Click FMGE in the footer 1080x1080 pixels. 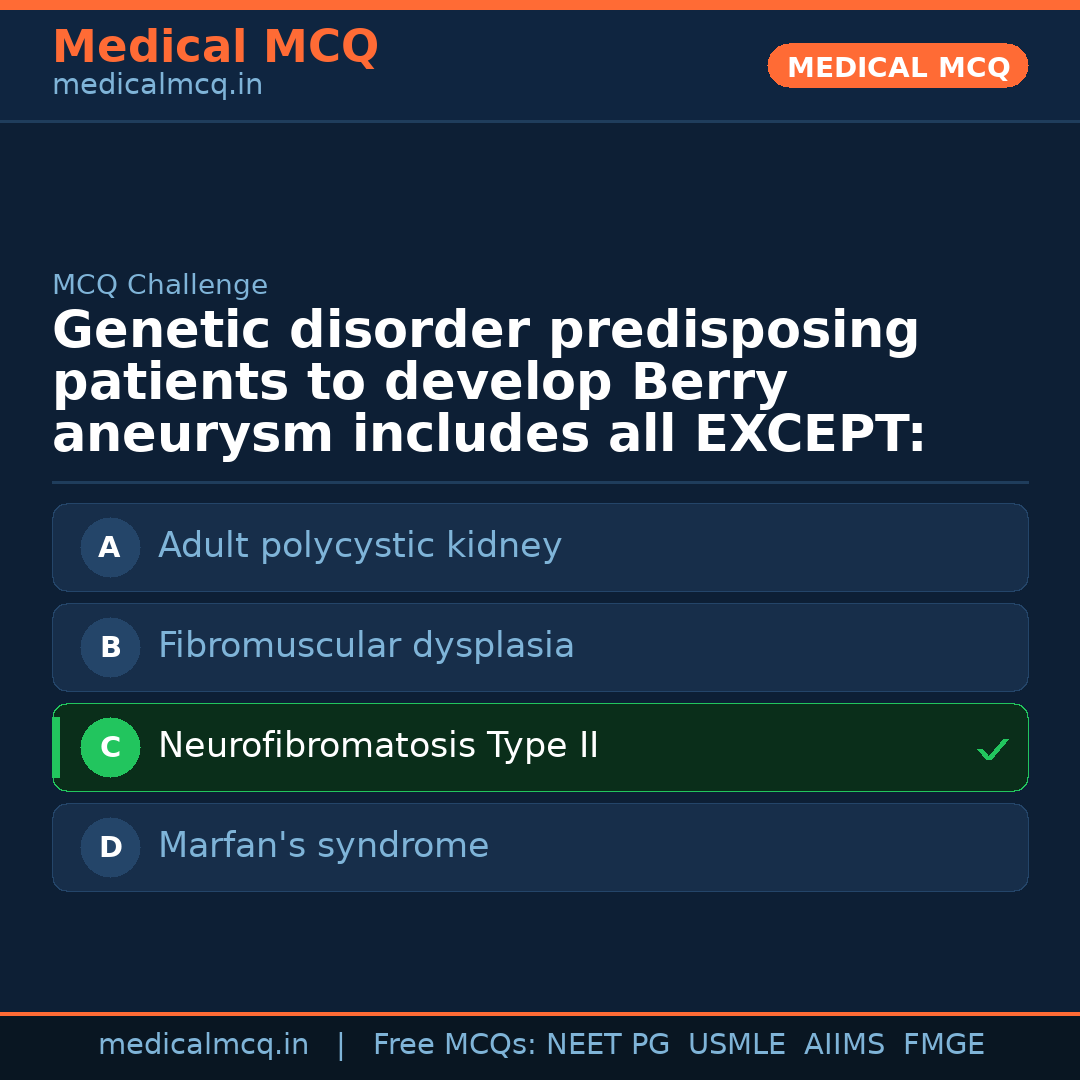[x=943, y=1045]
